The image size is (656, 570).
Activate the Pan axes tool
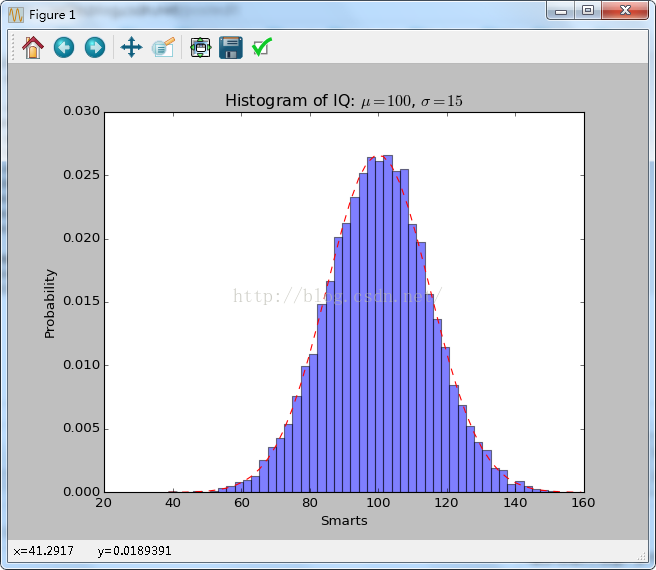(x=131, y=47)
